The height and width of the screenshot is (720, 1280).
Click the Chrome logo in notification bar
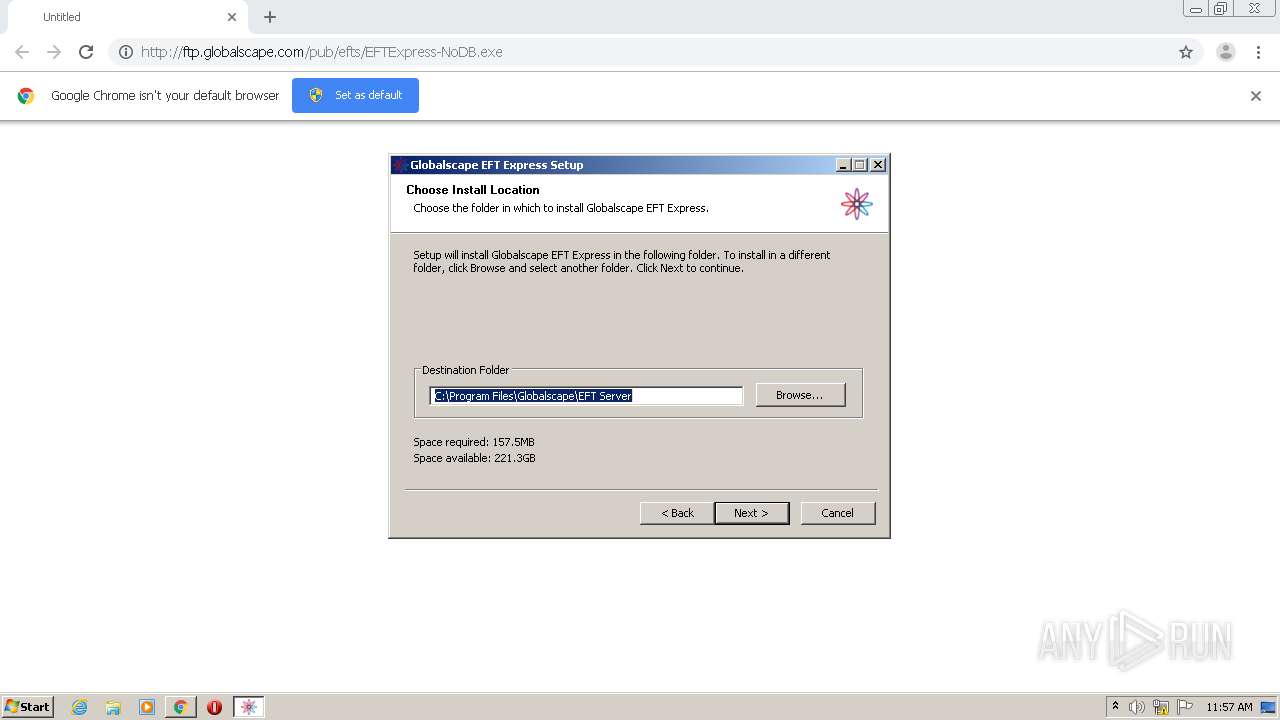(26, 96)
